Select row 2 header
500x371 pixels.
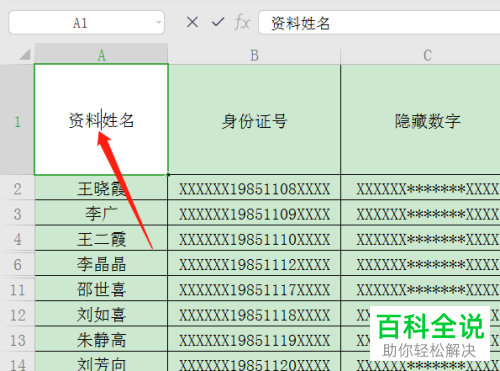pos(17,188)
